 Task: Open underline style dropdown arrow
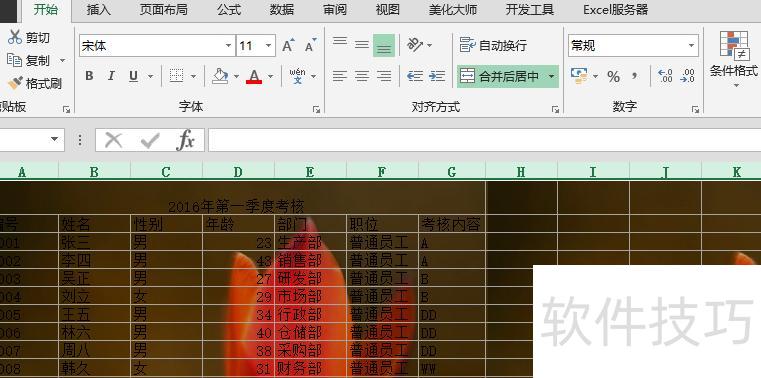click(x=150, y=77)
